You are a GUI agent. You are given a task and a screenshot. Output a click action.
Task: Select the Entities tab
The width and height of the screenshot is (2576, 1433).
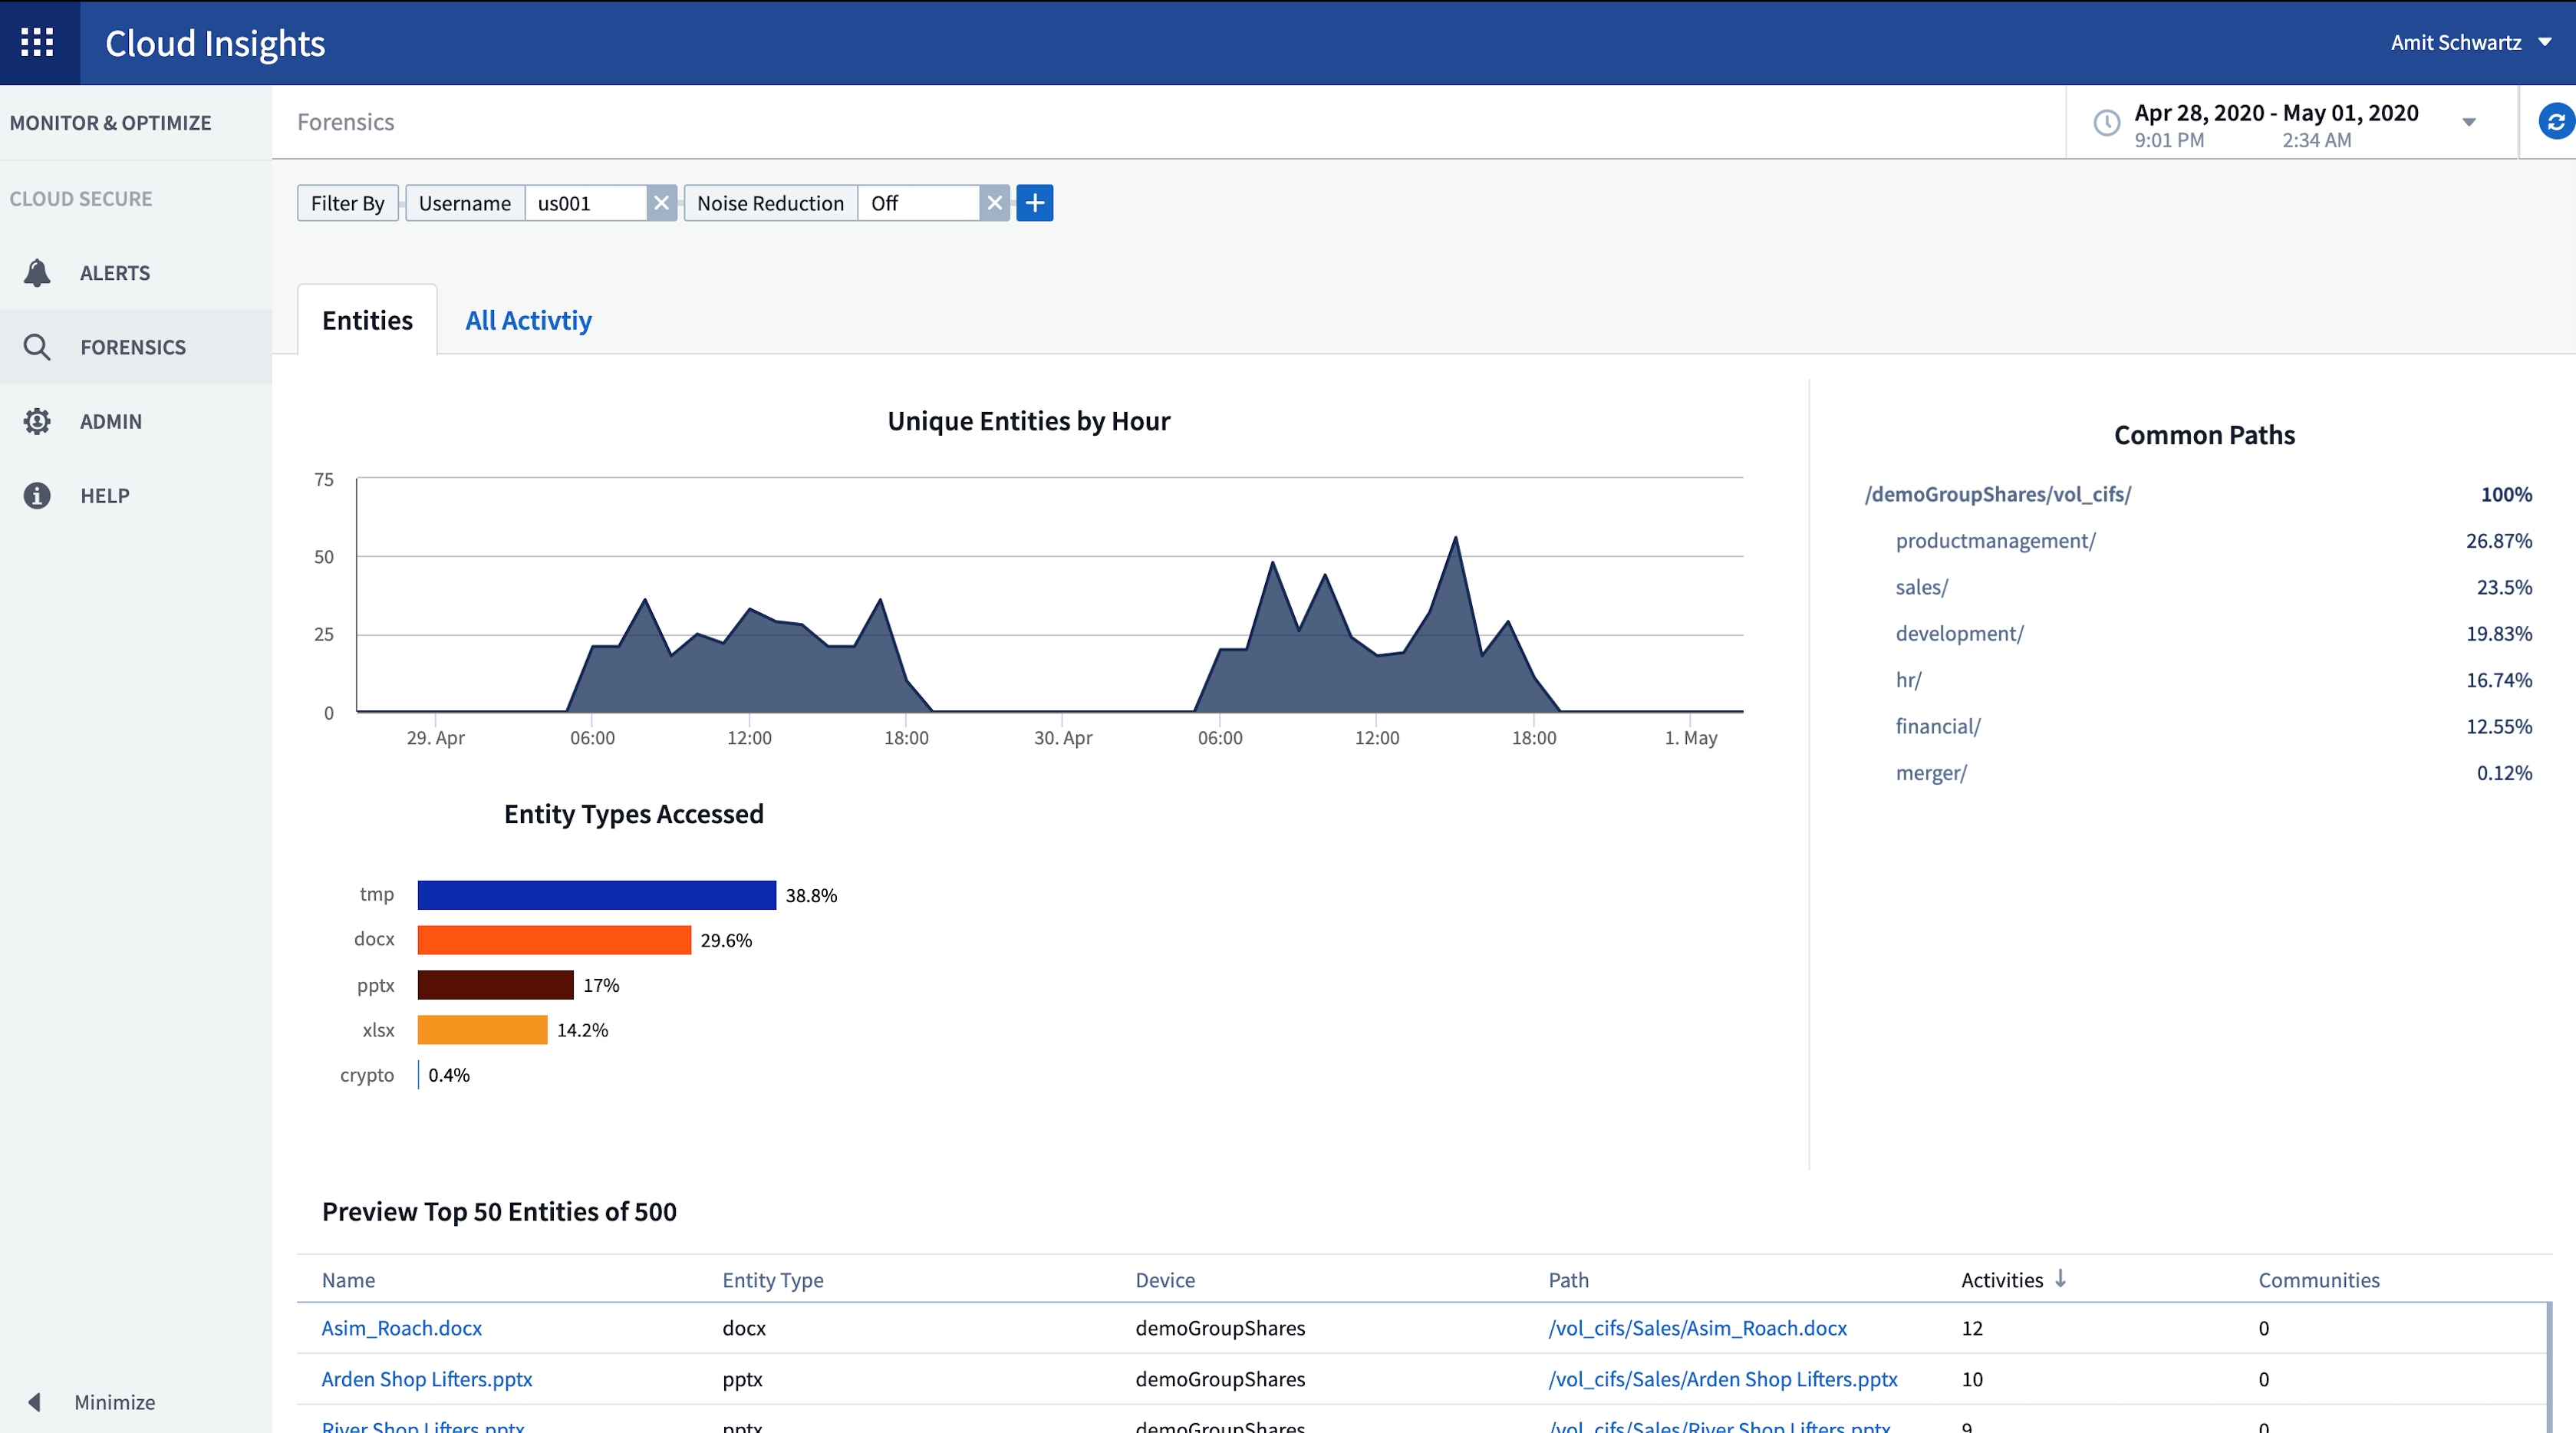[365, 319]
